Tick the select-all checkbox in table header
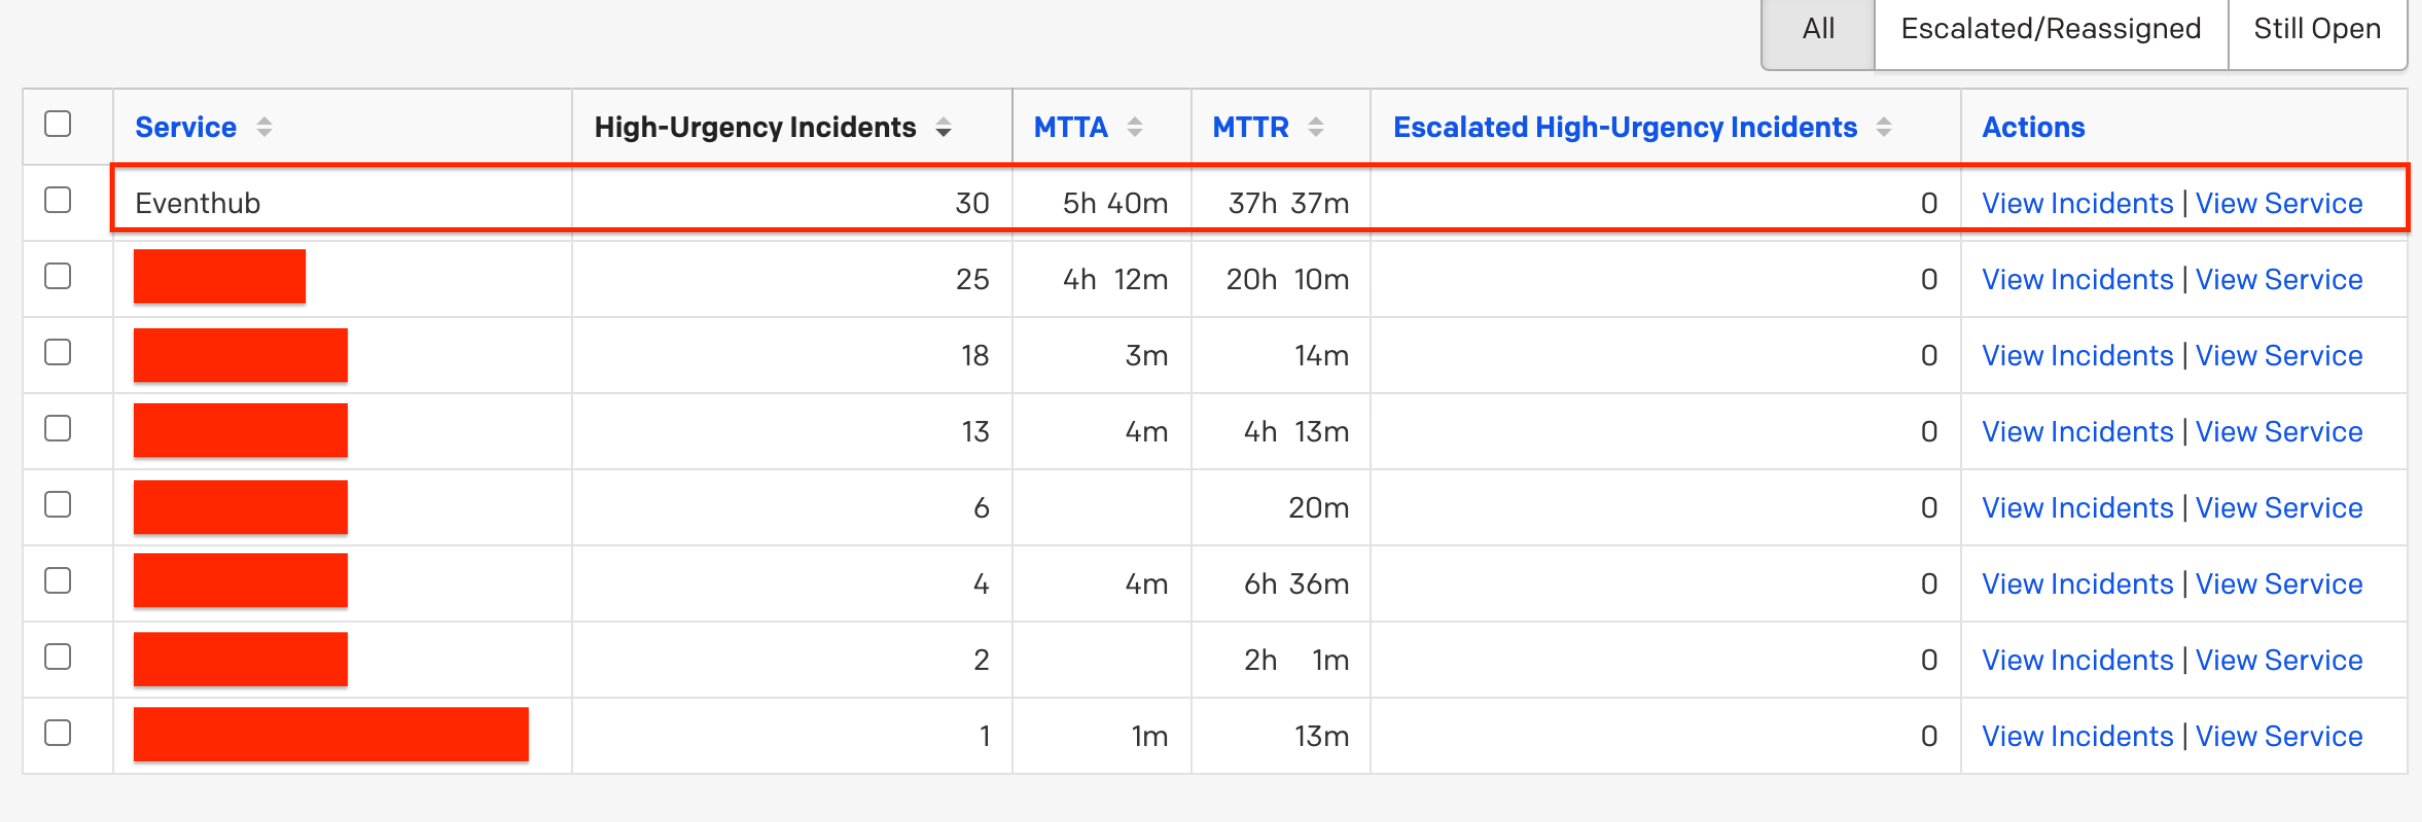 (58, 124)
